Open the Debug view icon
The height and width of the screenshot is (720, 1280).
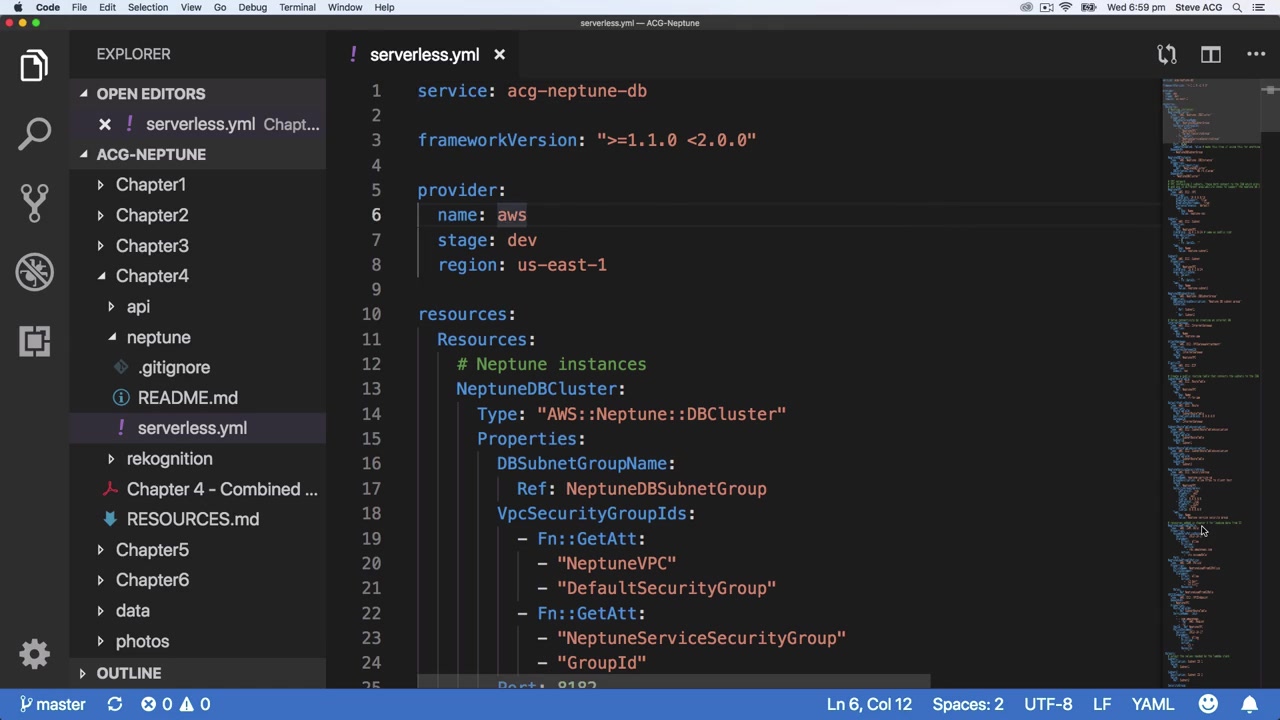[34, 271]
